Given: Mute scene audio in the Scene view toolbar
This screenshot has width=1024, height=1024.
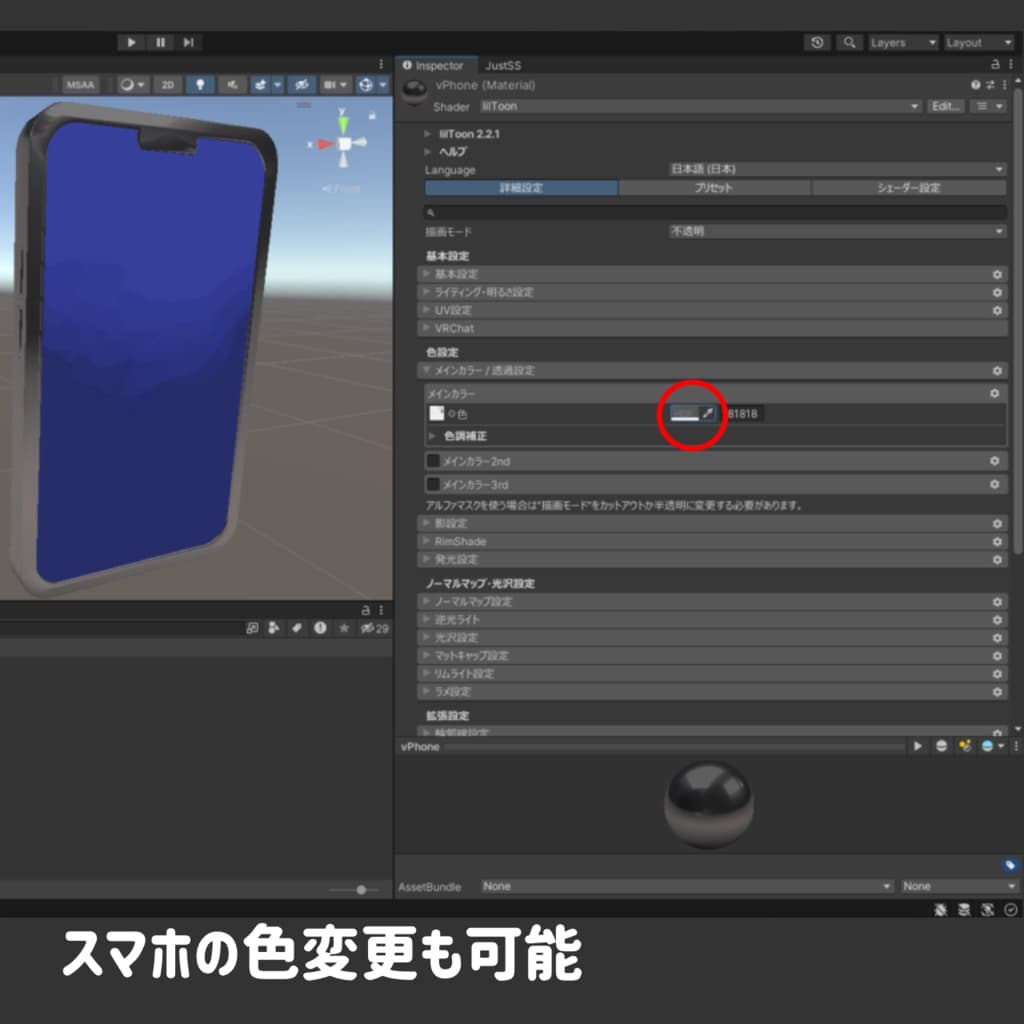Looking at the screenshot, I should tap(232, 84).
